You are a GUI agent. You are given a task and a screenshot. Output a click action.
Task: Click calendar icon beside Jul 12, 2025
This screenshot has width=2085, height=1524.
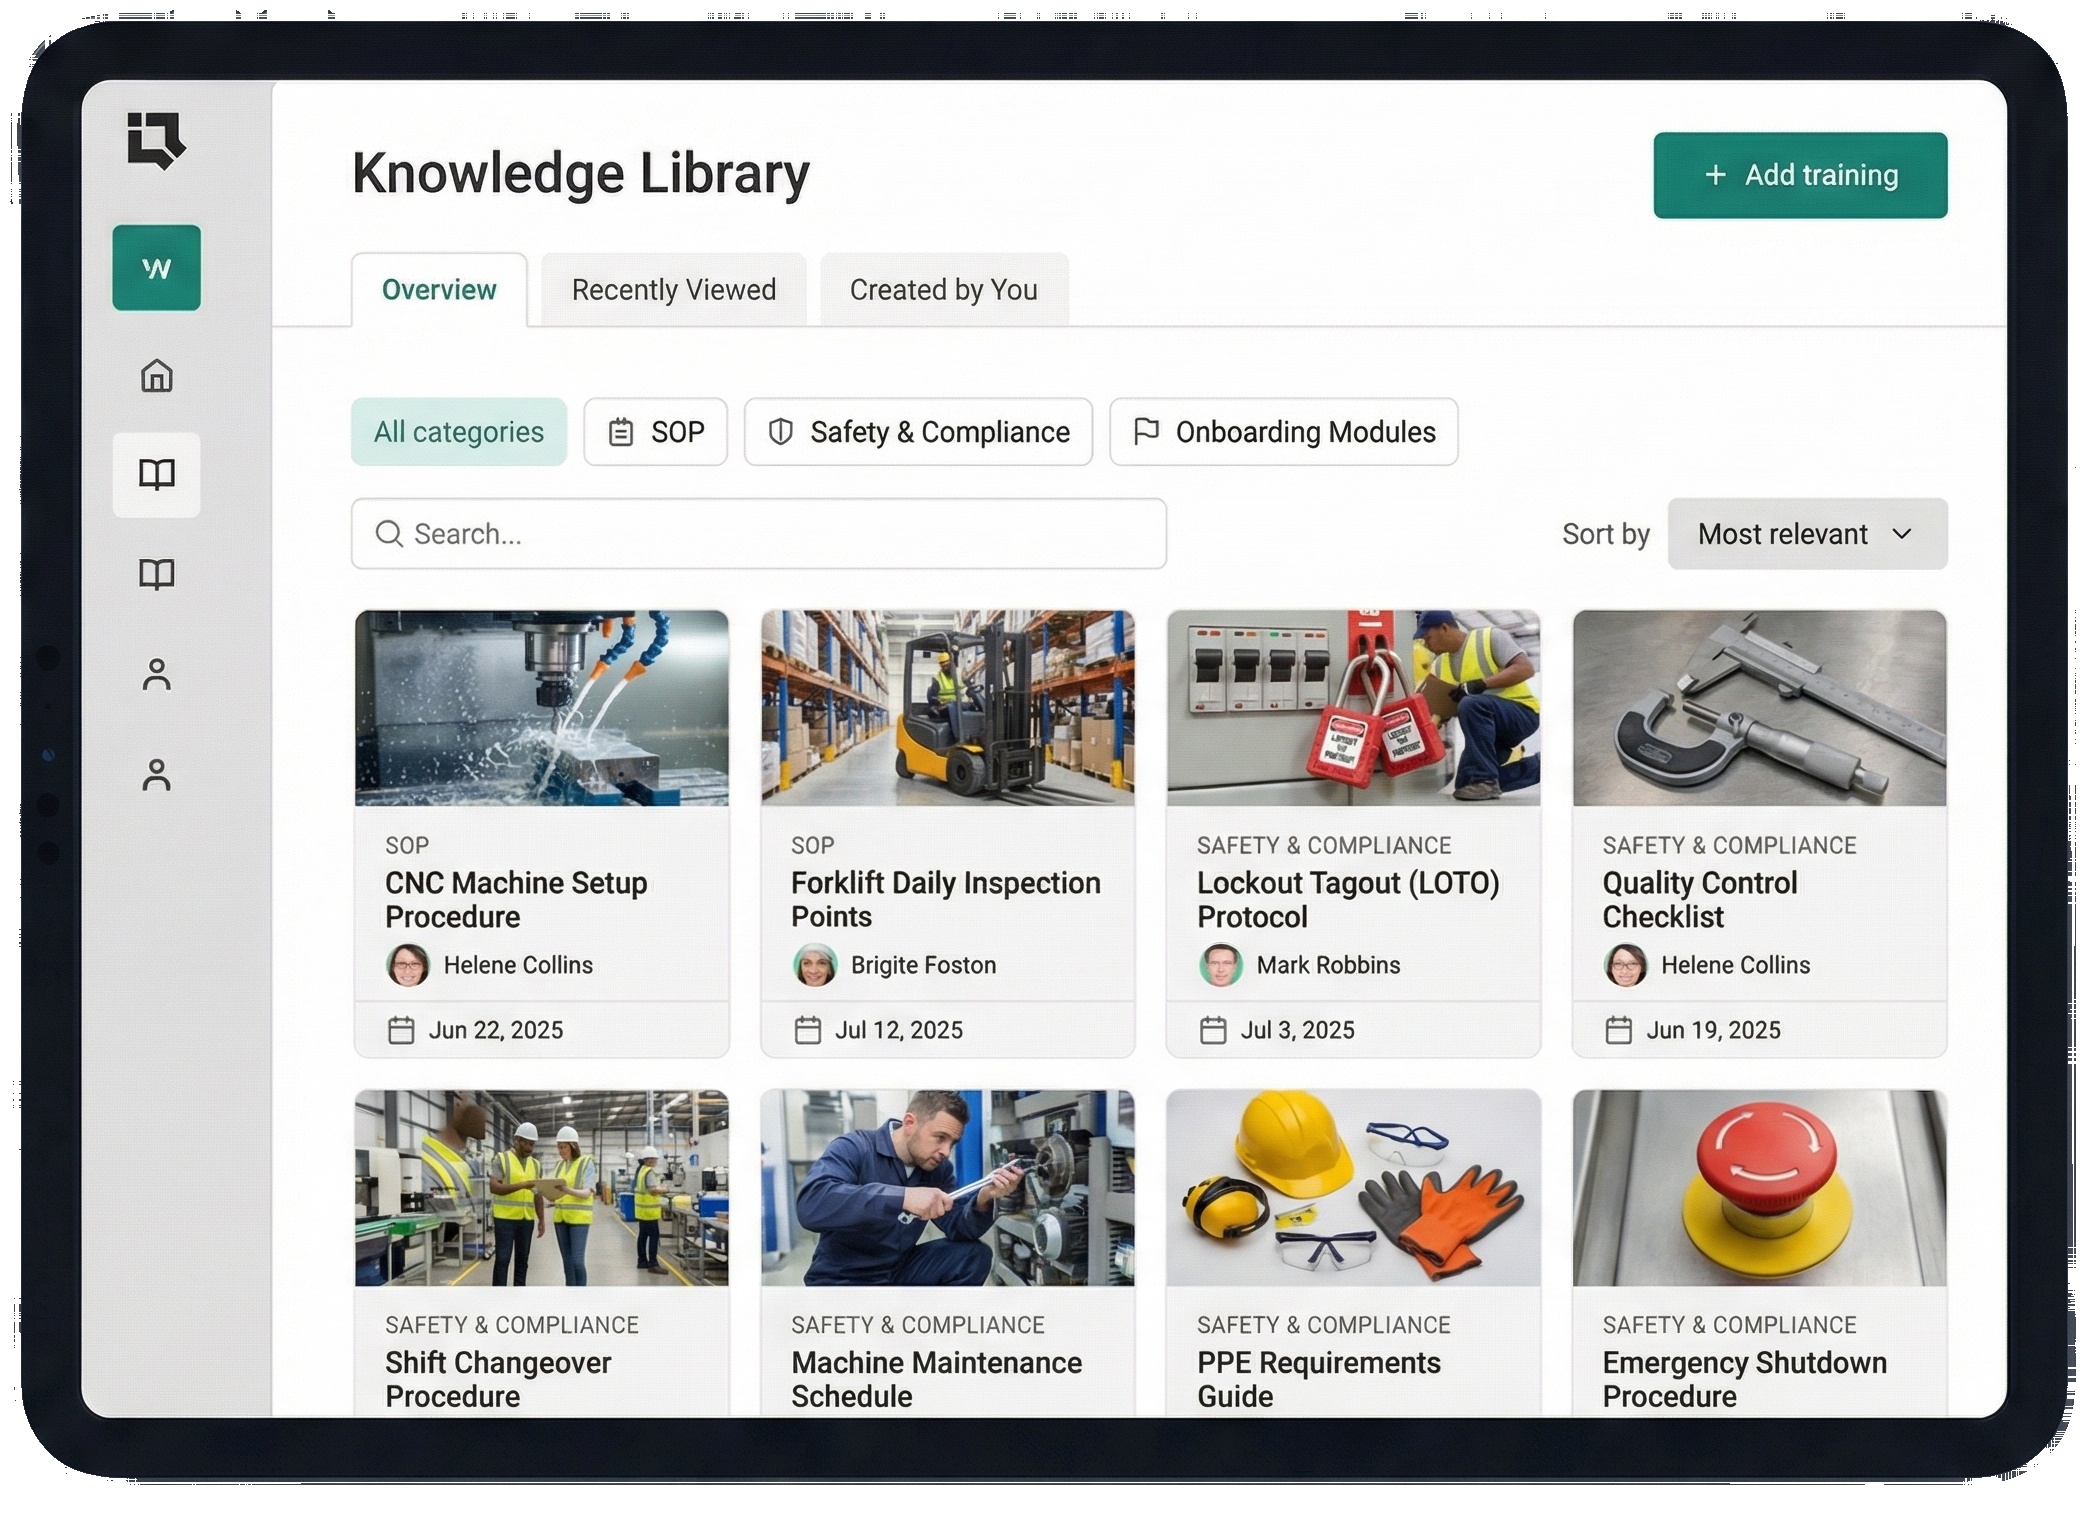coord(807,1030)
